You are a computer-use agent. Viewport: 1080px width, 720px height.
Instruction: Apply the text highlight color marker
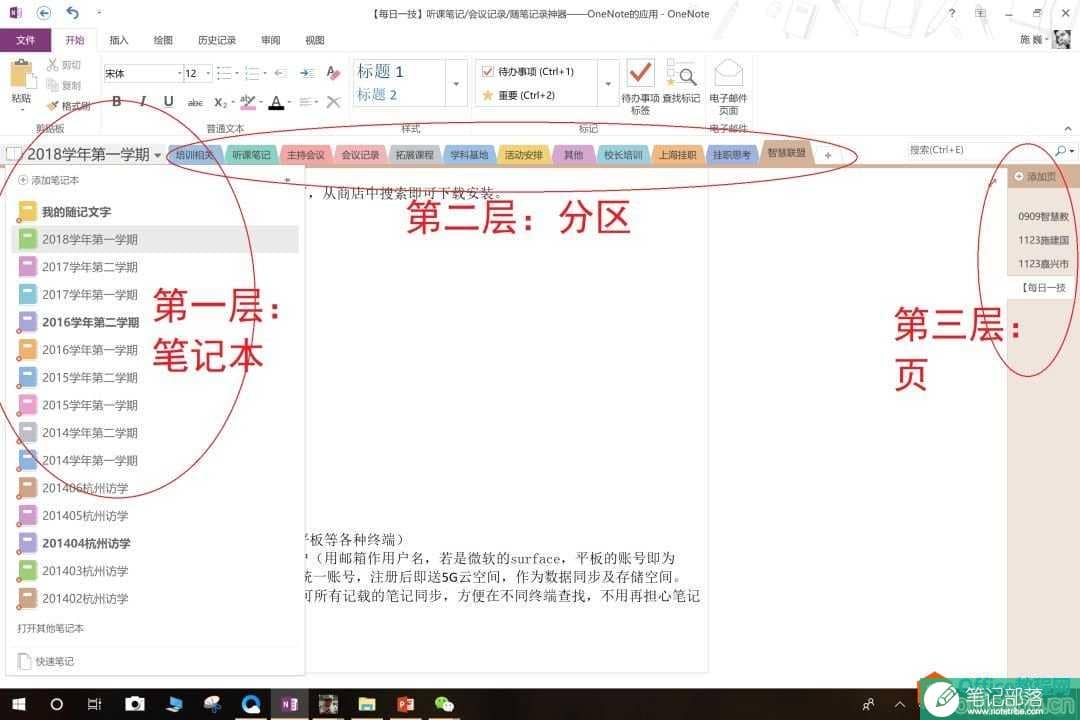pyautogui.click(x=247, y=102)
